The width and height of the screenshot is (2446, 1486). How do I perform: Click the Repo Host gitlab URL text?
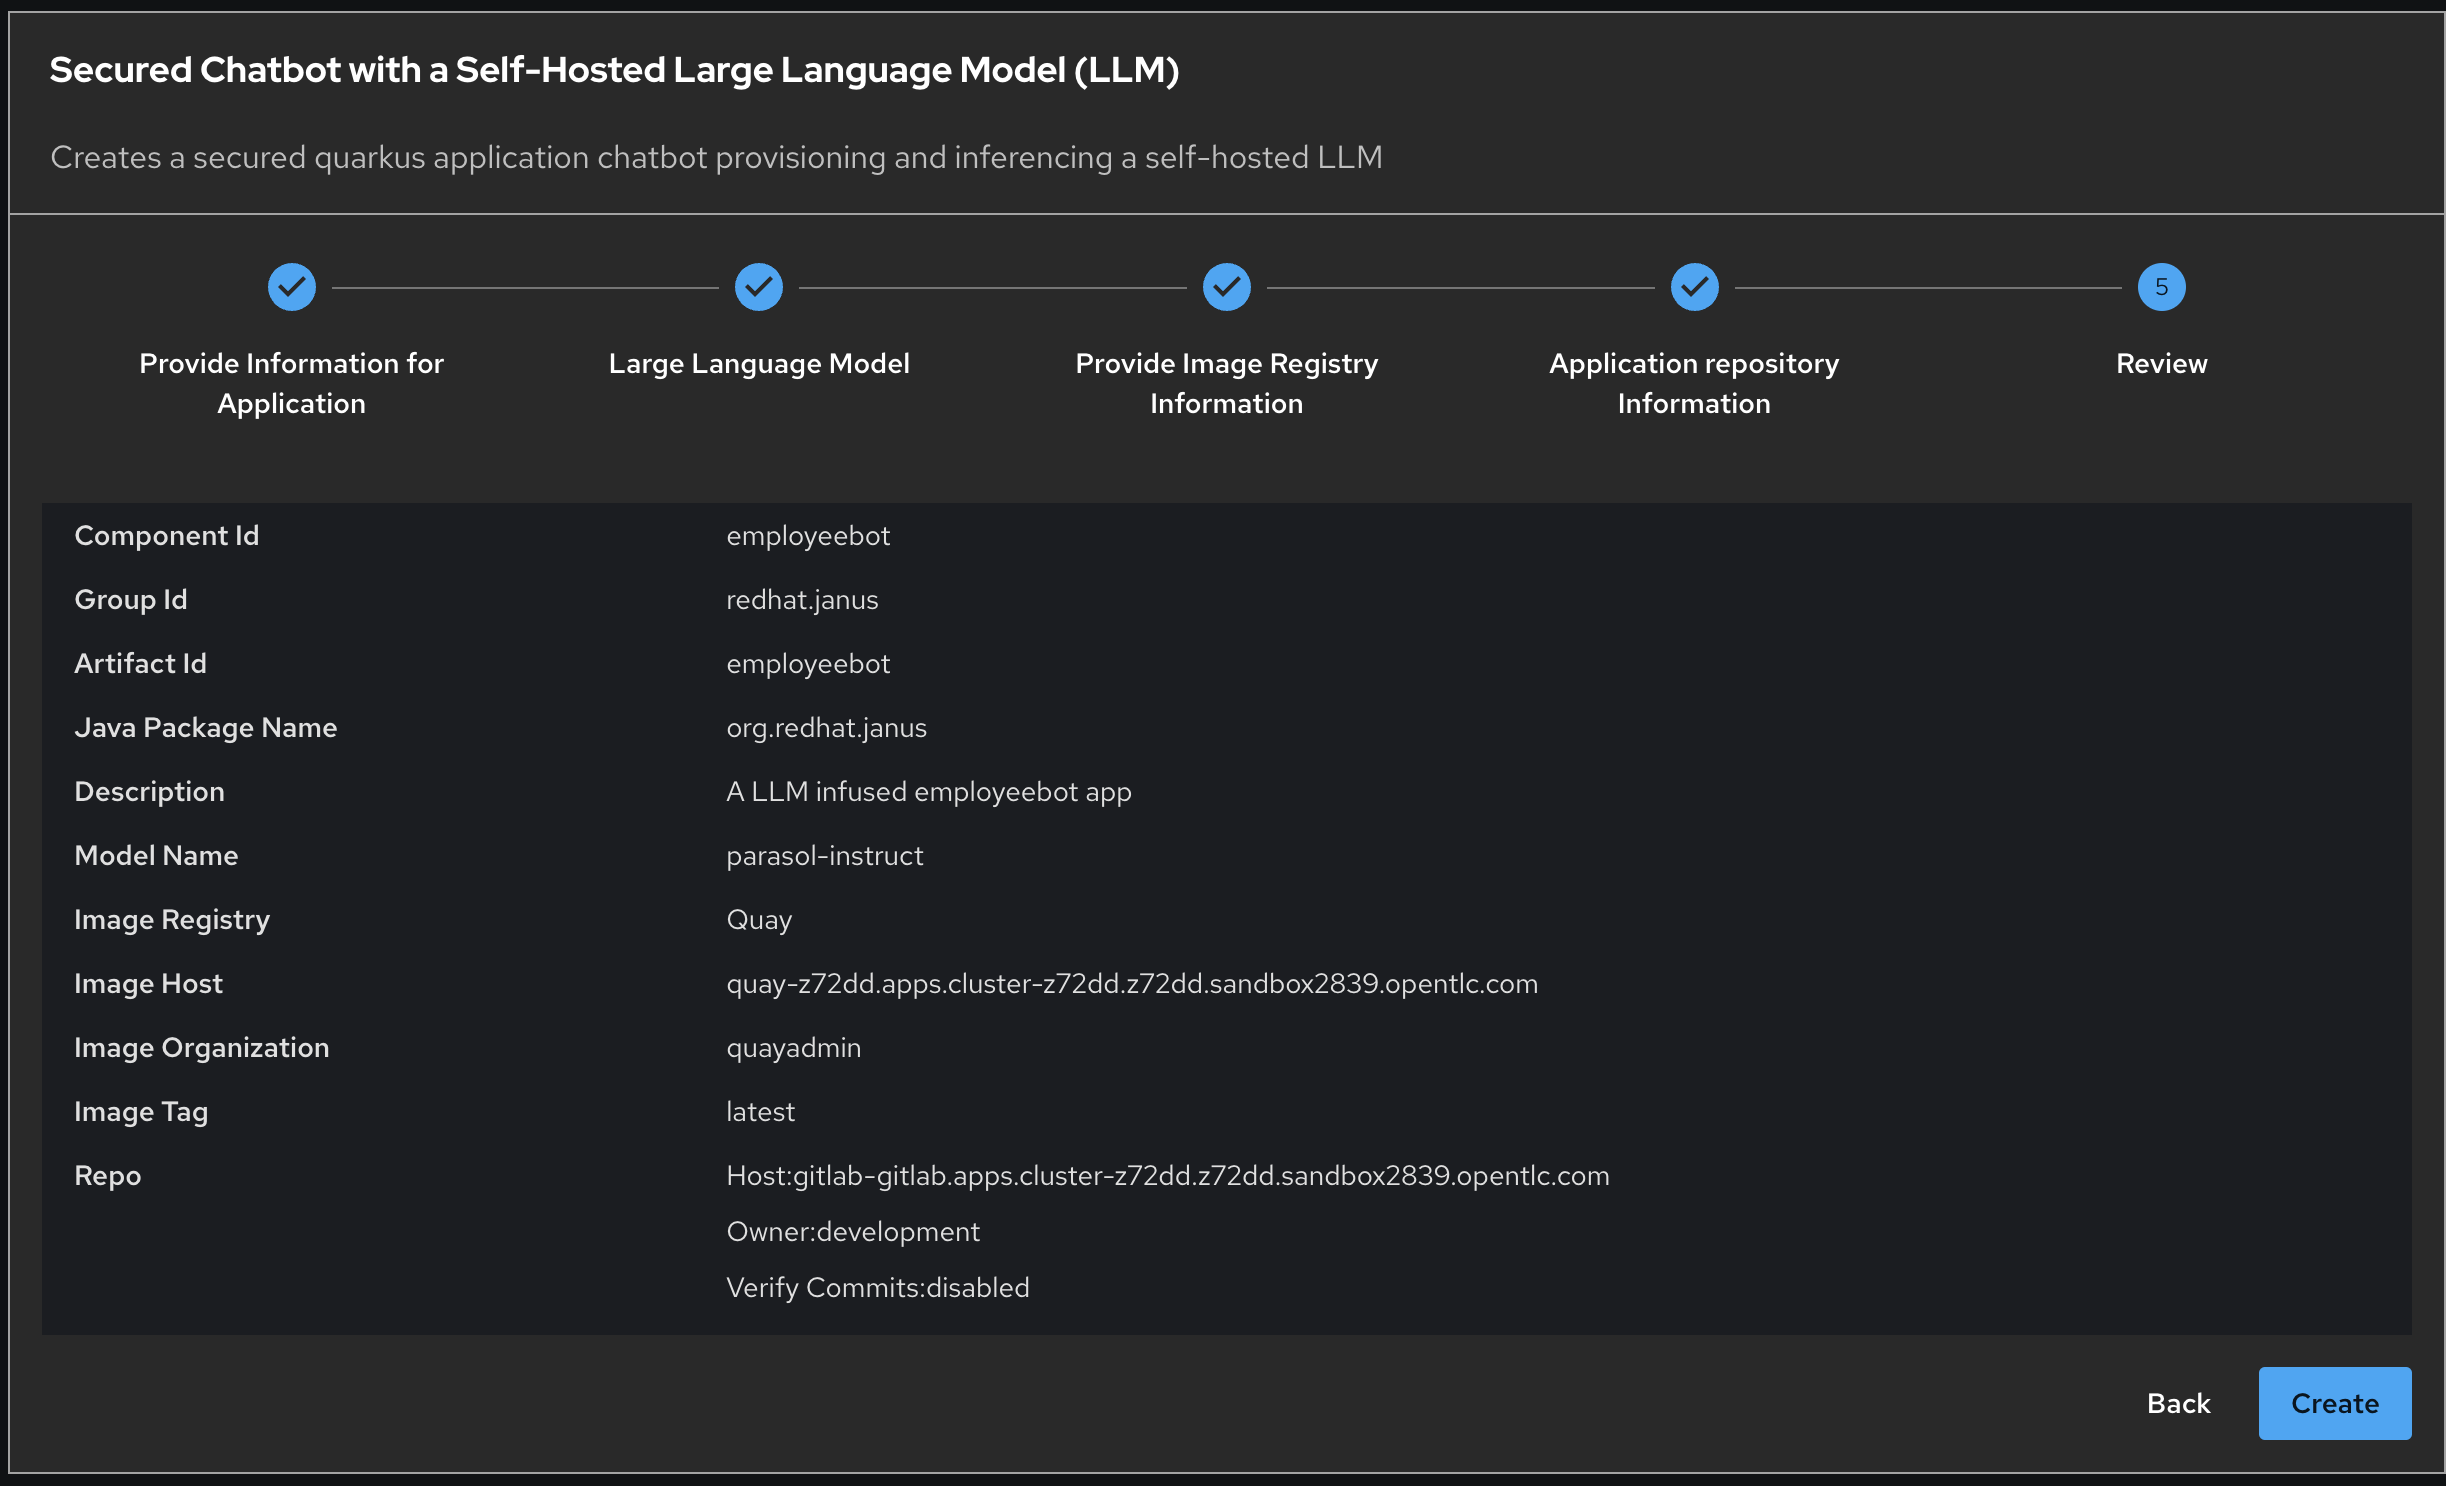1168,1176
